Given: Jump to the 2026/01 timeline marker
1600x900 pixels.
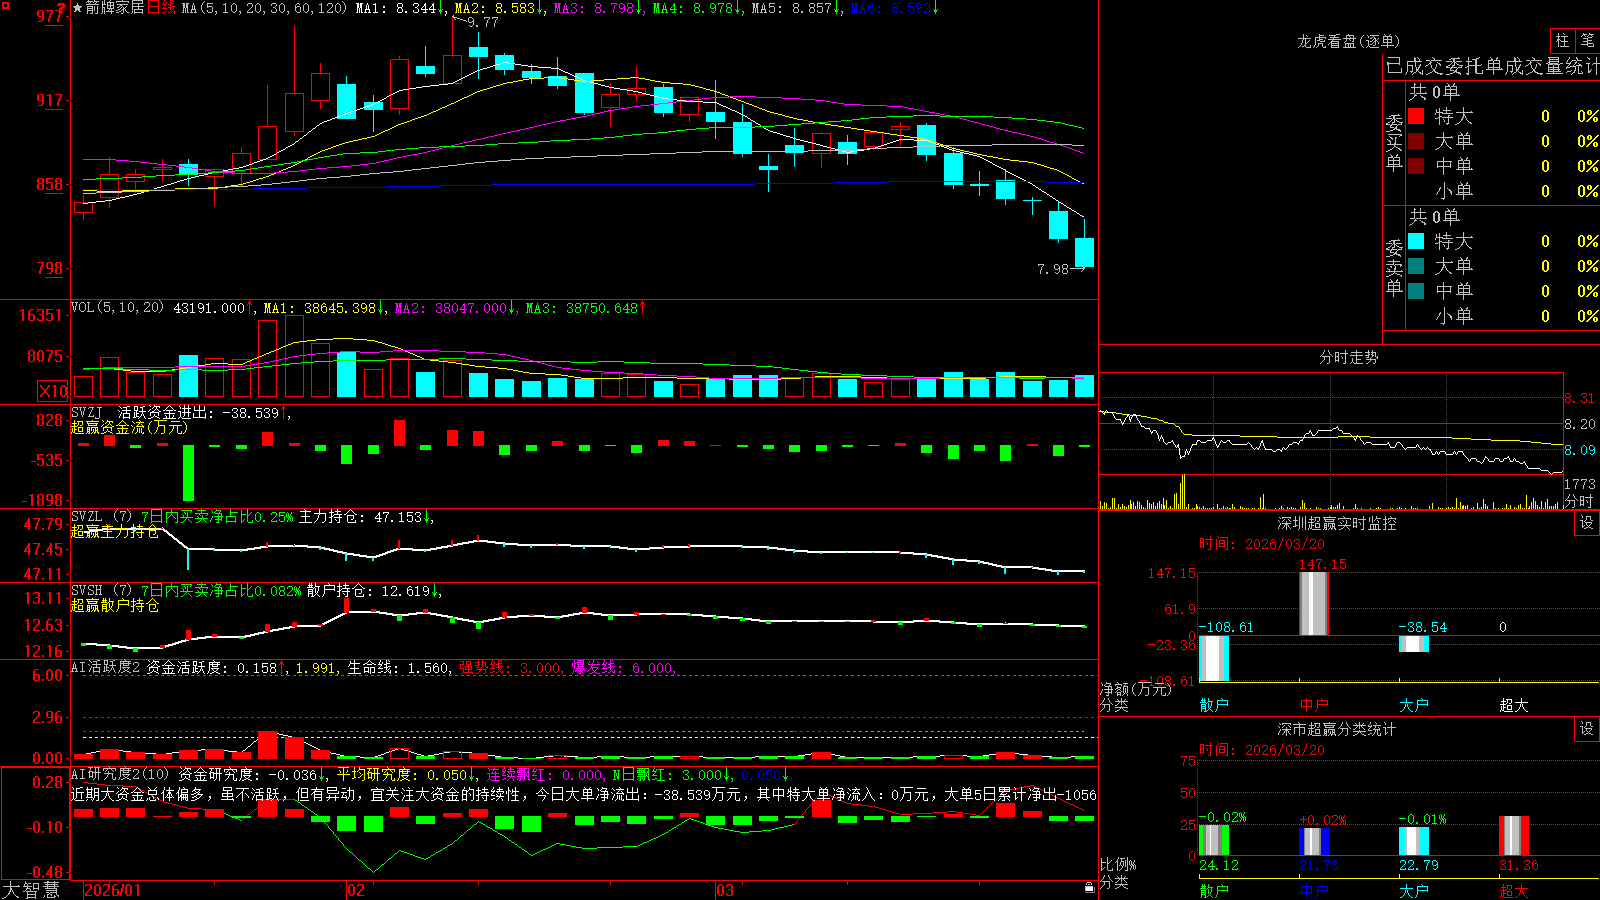Looking at the screenshot, I should 113,890.
